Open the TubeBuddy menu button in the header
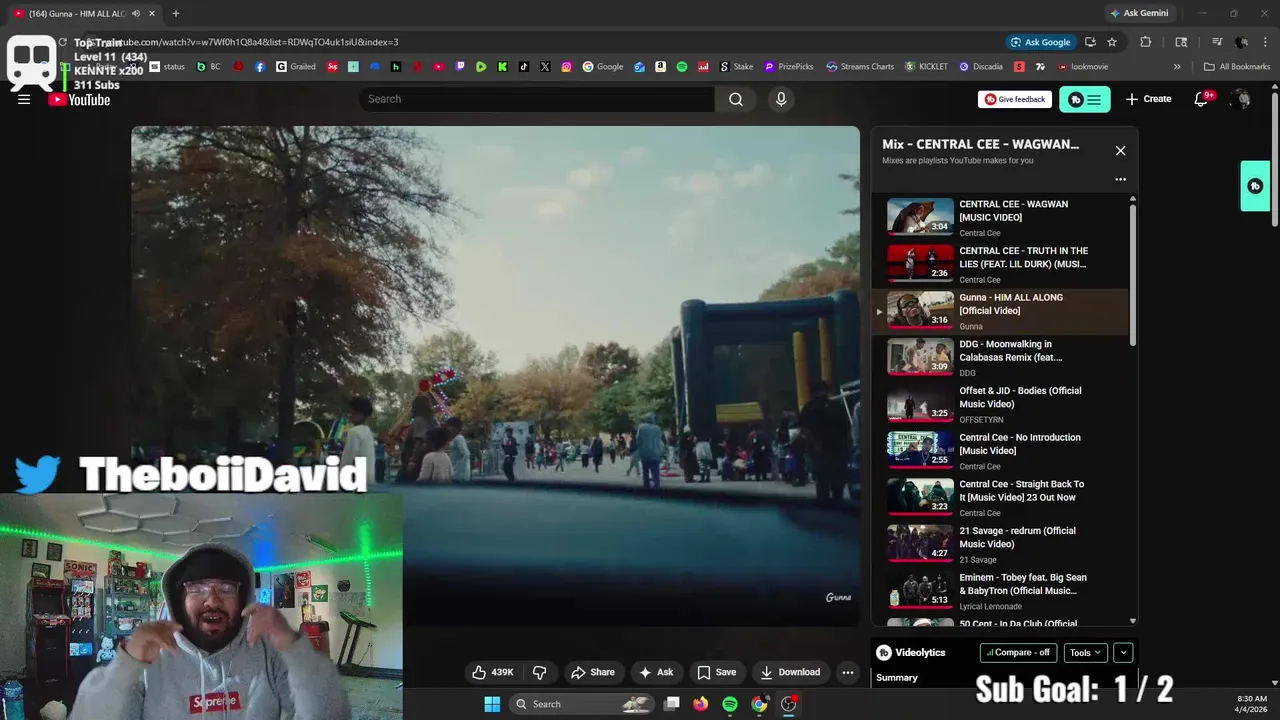Viewport: 1280px width, 720px height. coord(1085,99)
